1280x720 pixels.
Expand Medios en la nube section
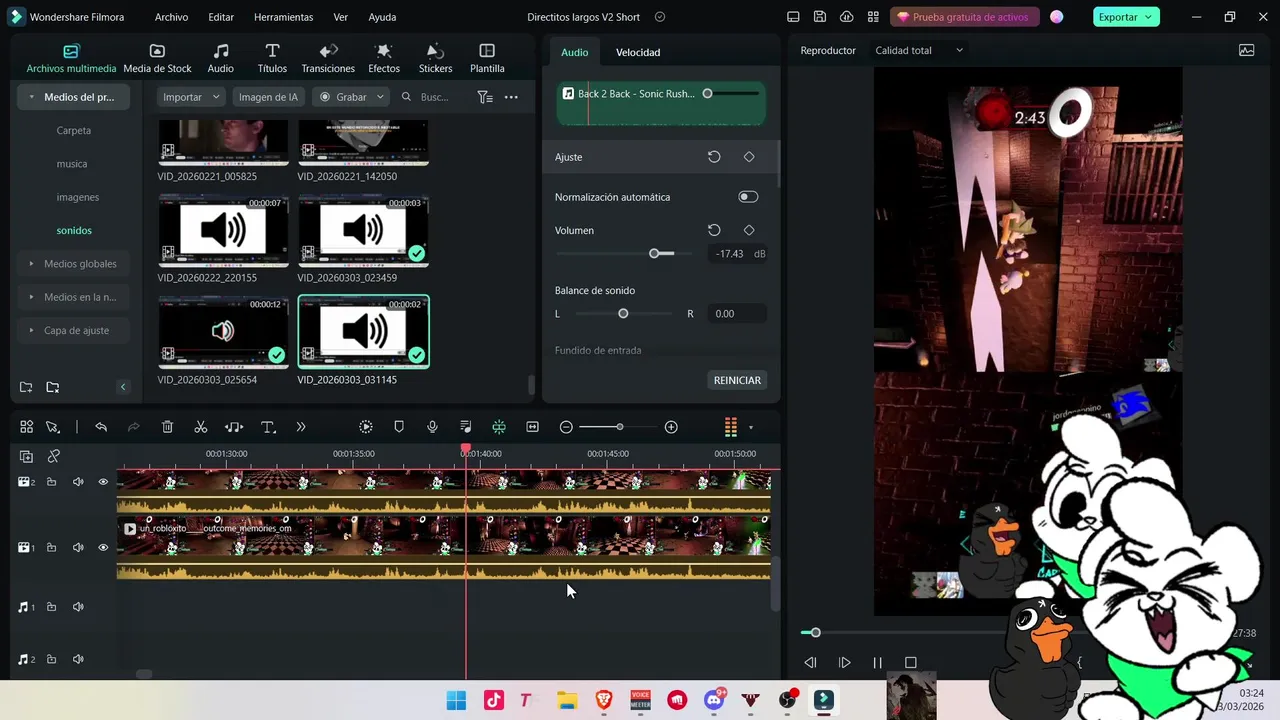coord(32,297)
